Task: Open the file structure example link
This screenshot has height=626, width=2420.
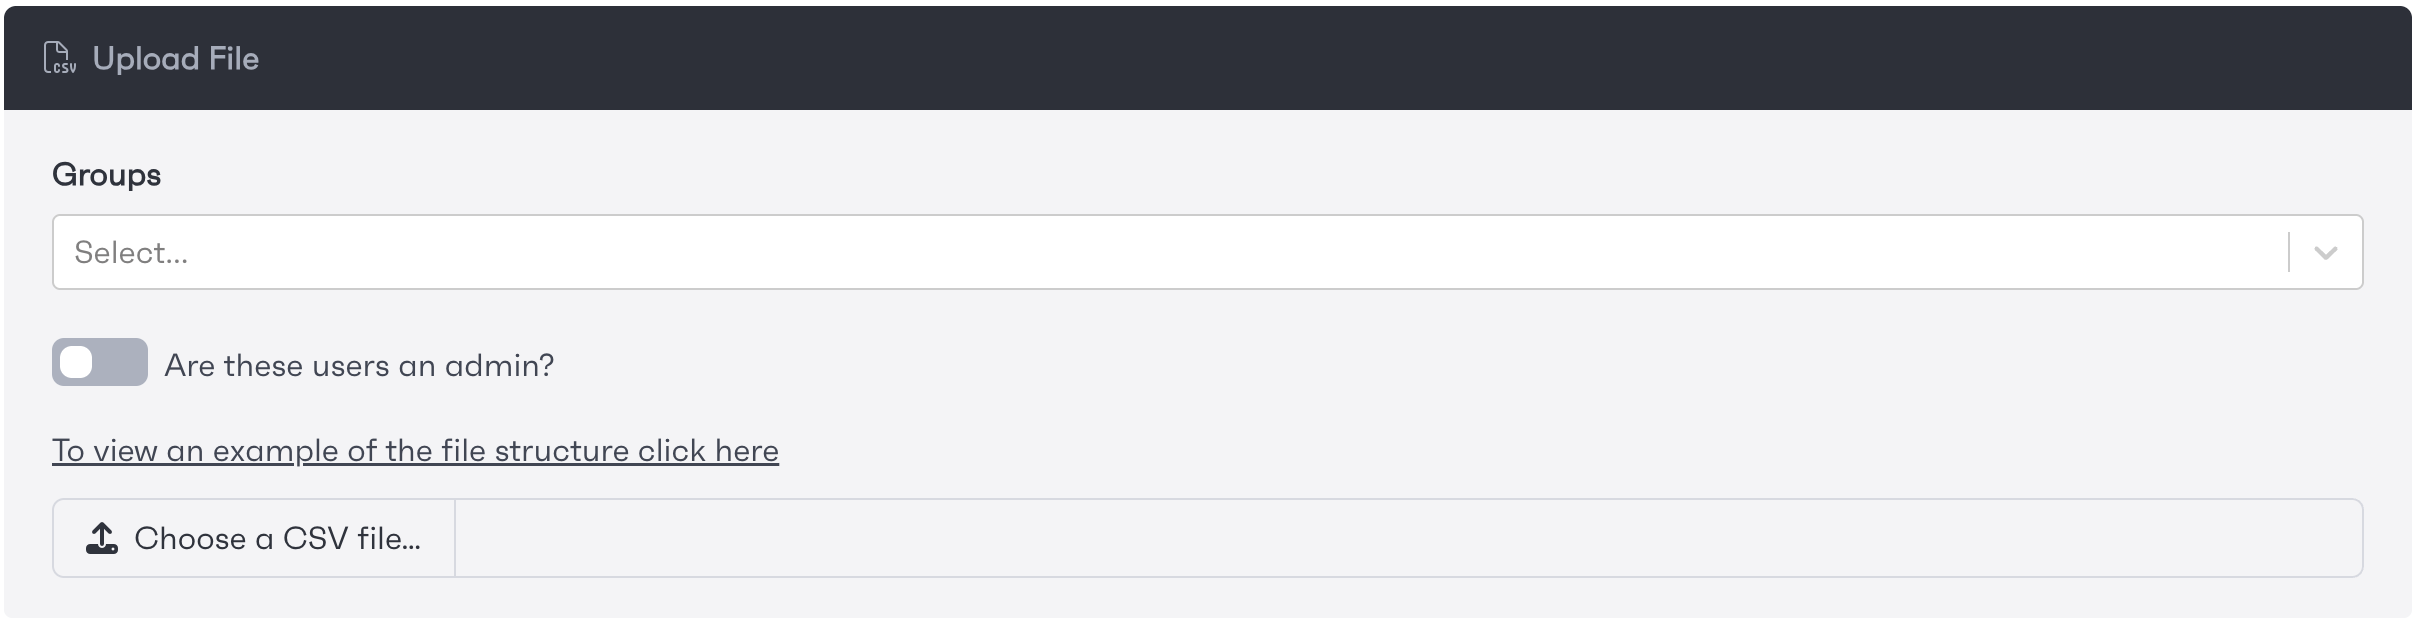Action: coord(415,451)
